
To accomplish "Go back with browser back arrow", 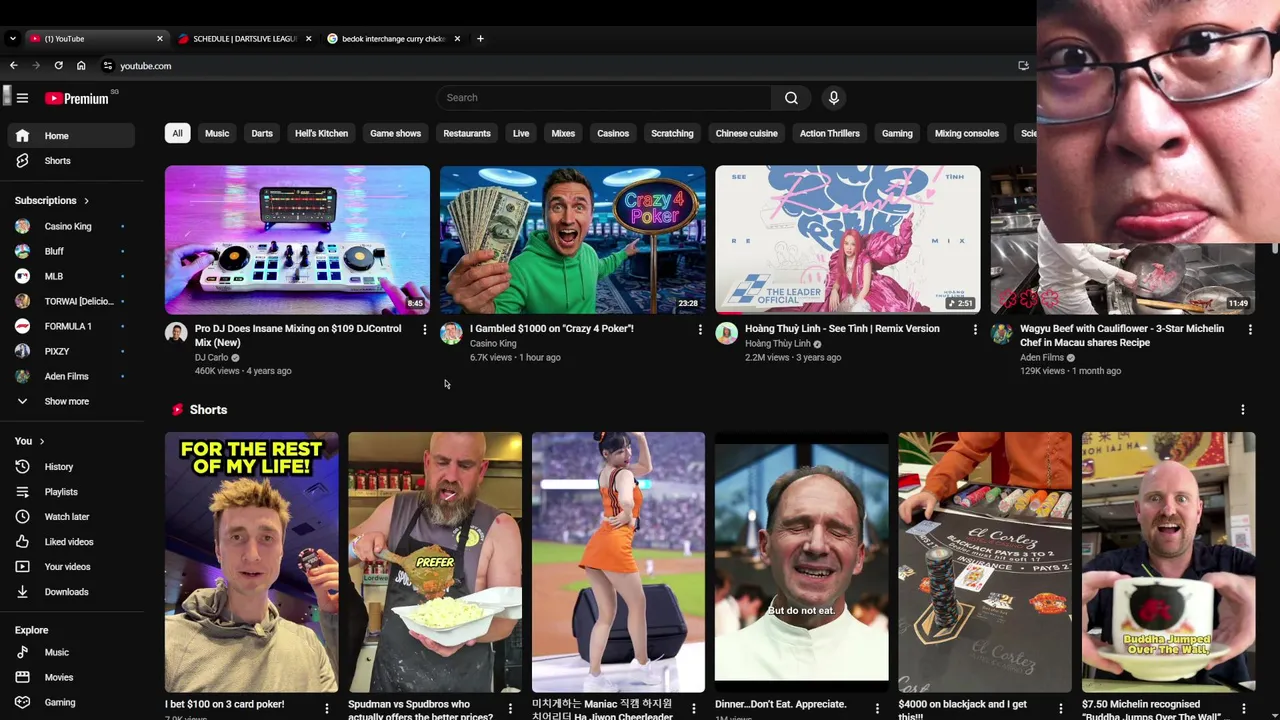I will 13,66.
